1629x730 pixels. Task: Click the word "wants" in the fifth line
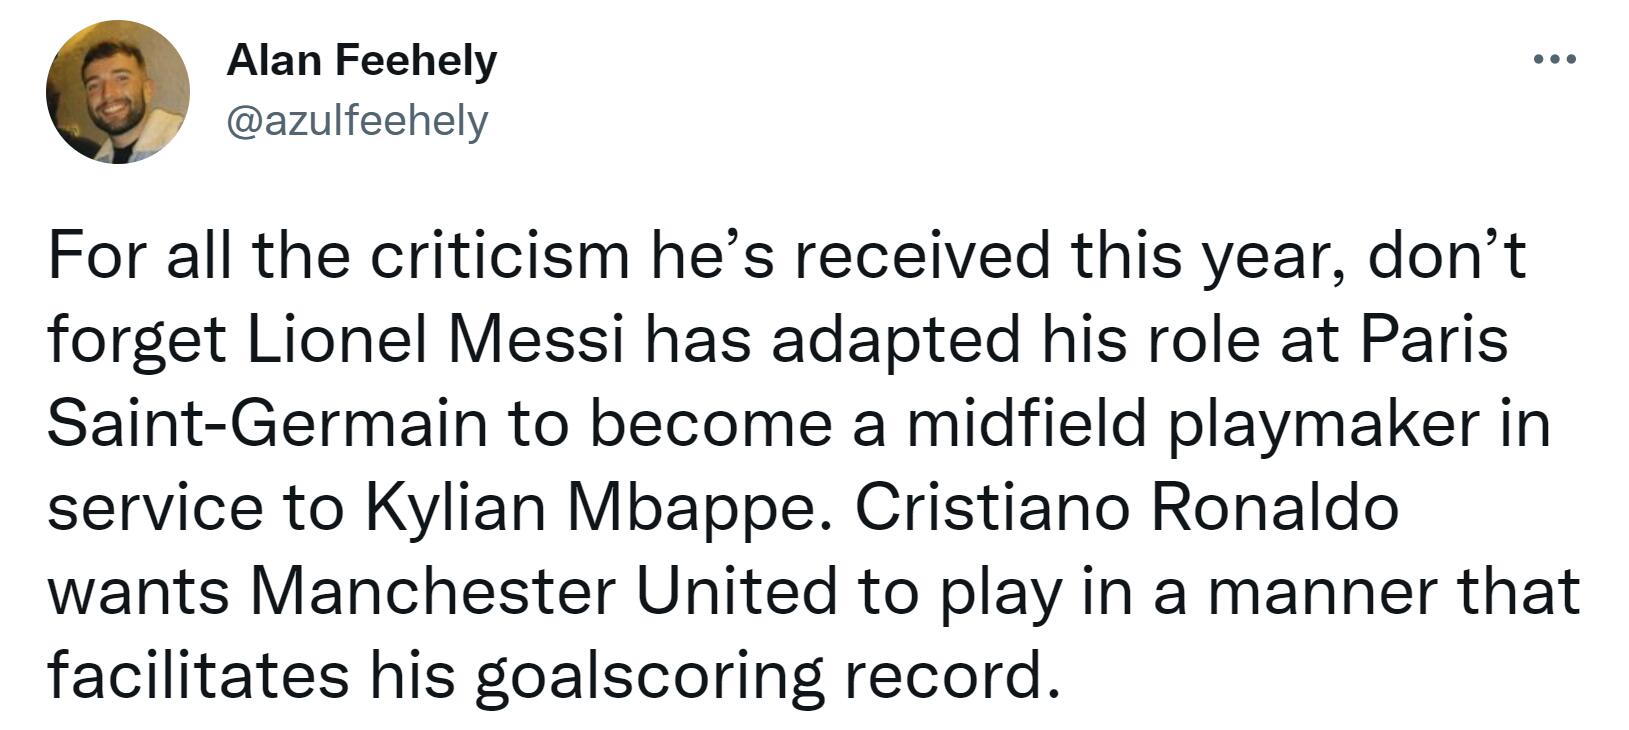(x=139, y=593)
